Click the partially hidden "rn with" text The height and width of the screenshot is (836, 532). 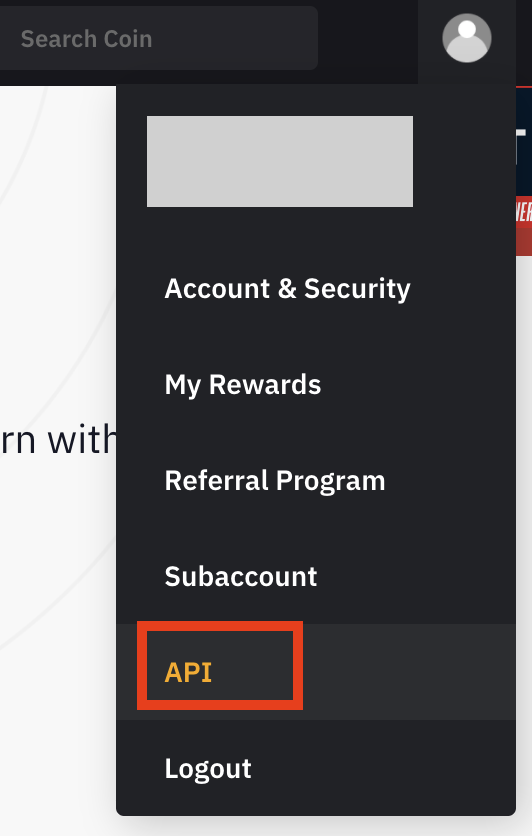(x=58, y=440)
